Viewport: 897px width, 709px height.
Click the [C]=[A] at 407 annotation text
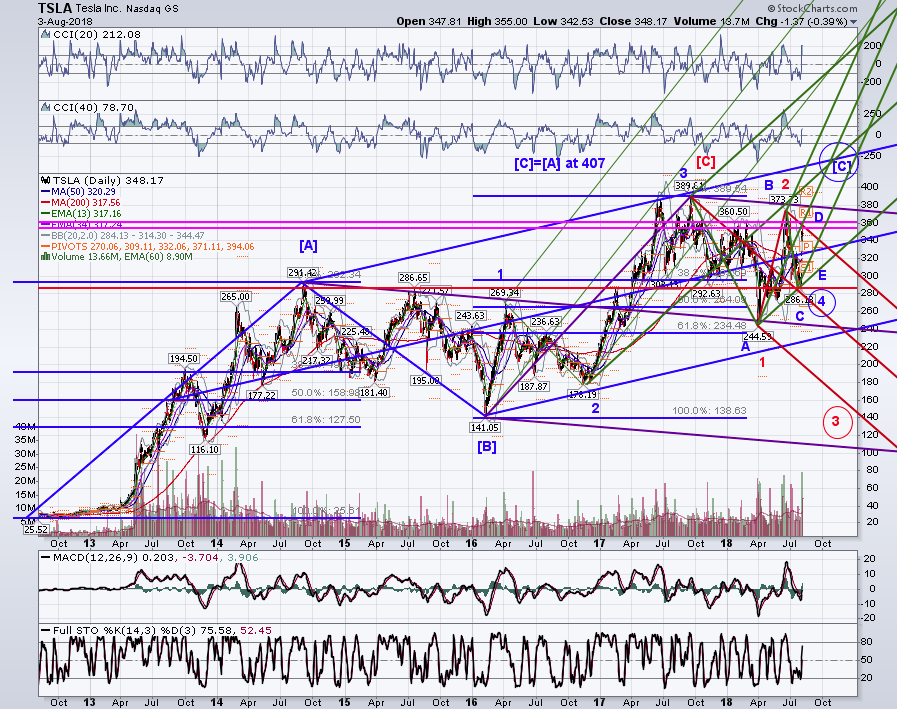[x=559, y=164]
